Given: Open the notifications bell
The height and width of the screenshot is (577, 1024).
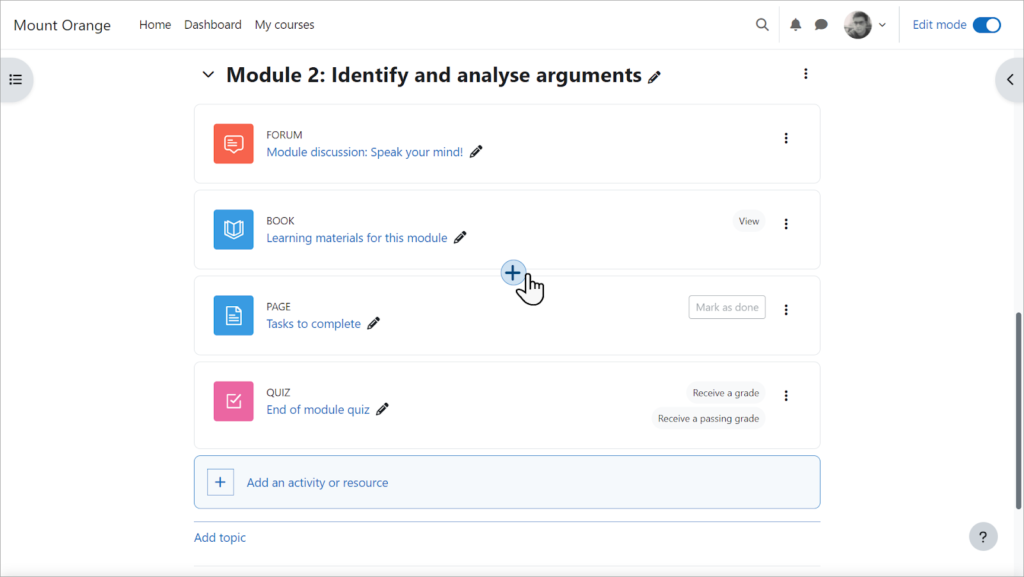Looking at the screenshot, I should [796, 25].
